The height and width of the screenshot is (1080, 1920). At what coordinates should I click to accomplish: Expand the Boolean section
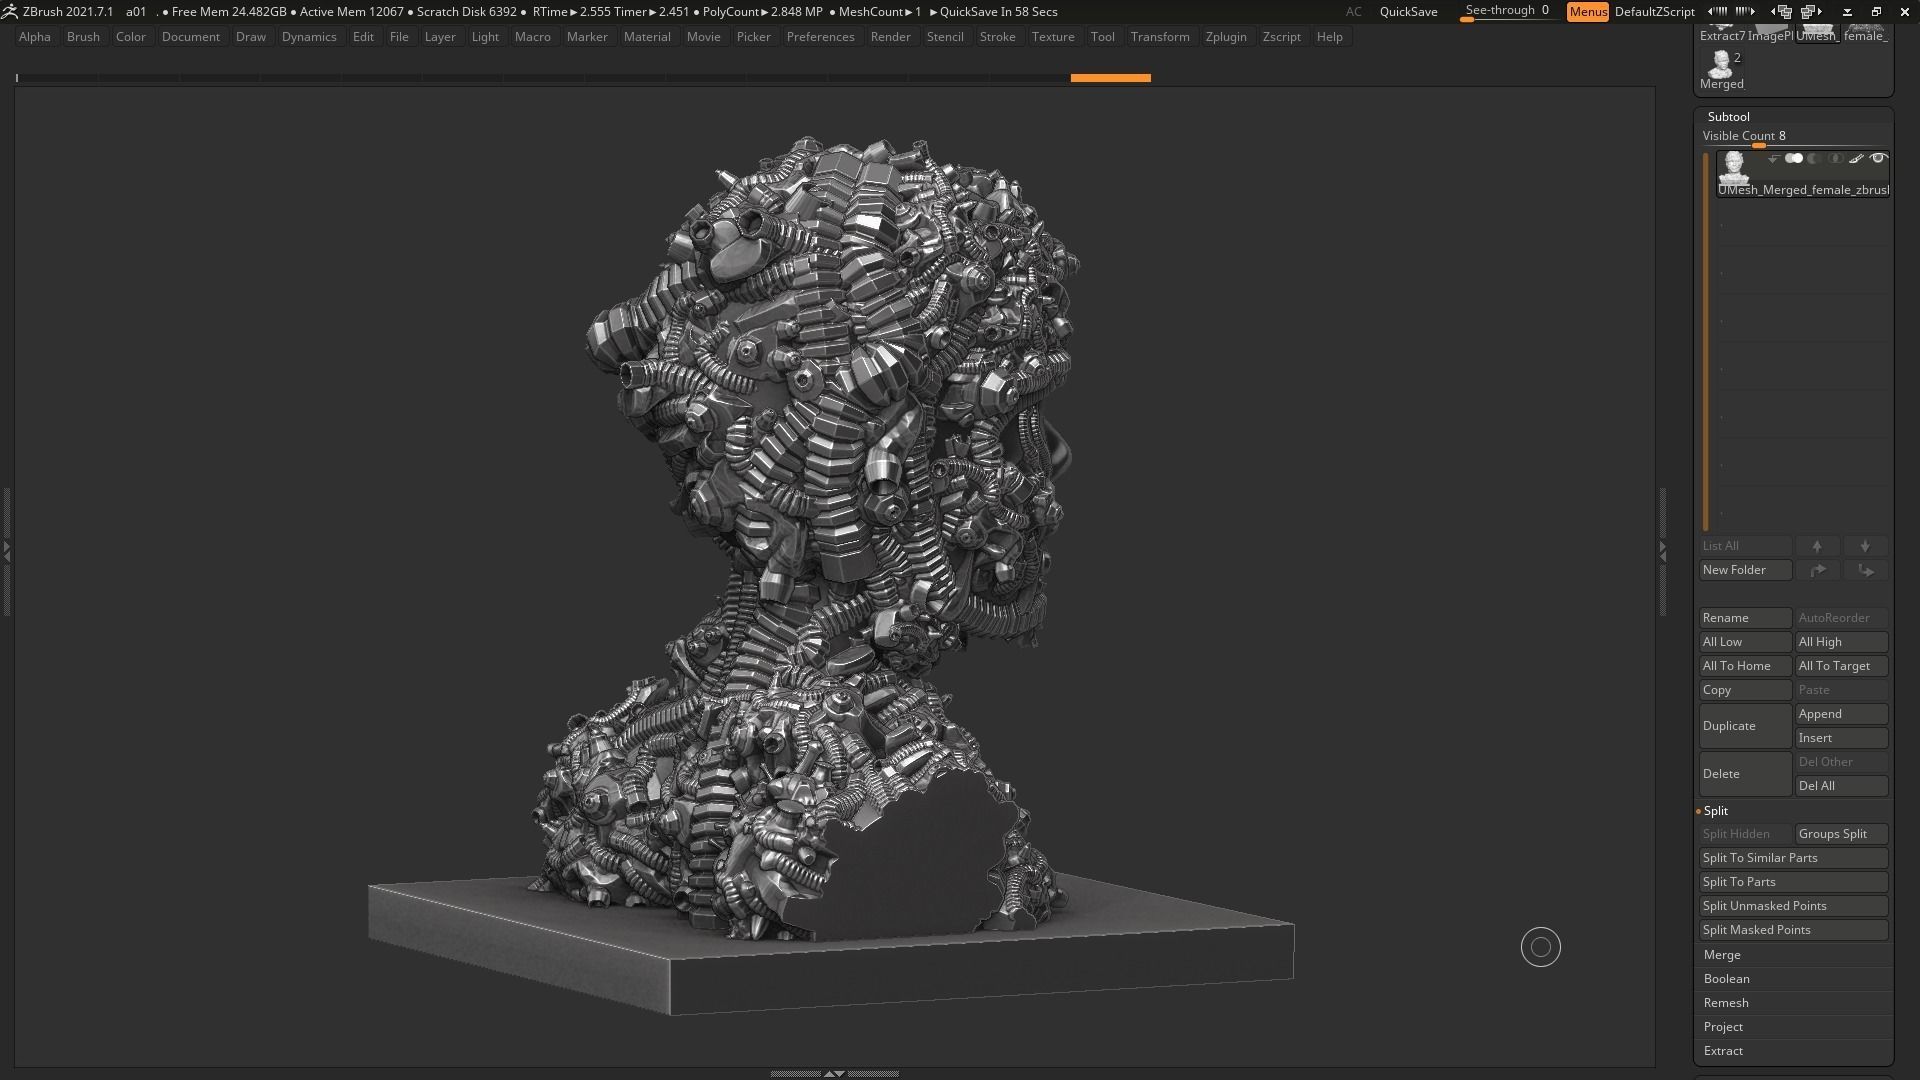tap(1726, 979)
